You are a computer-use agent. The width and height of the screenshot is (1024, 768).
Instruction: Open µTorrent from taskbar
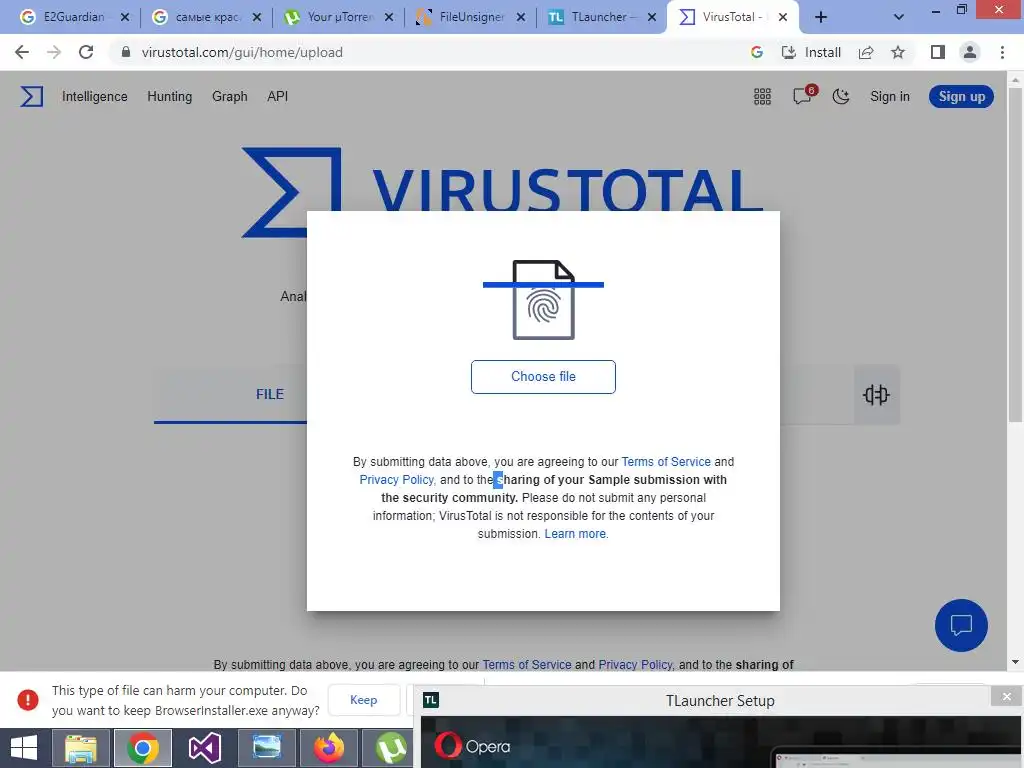click(x=390, y=748)
